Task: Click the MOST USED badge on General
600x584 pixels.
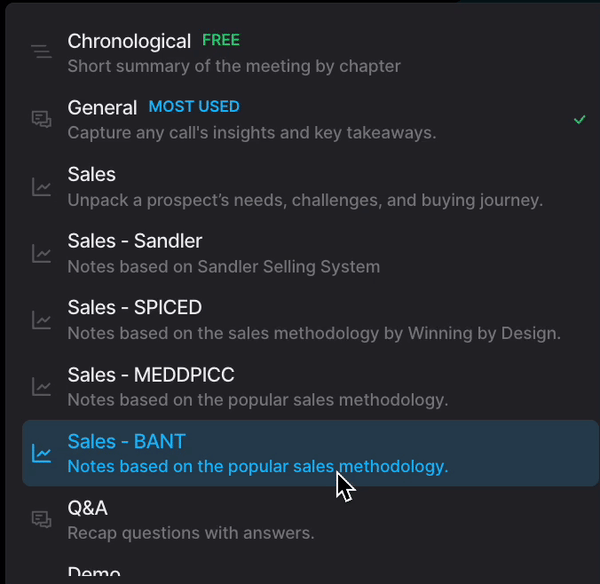Action: (194, 107)
